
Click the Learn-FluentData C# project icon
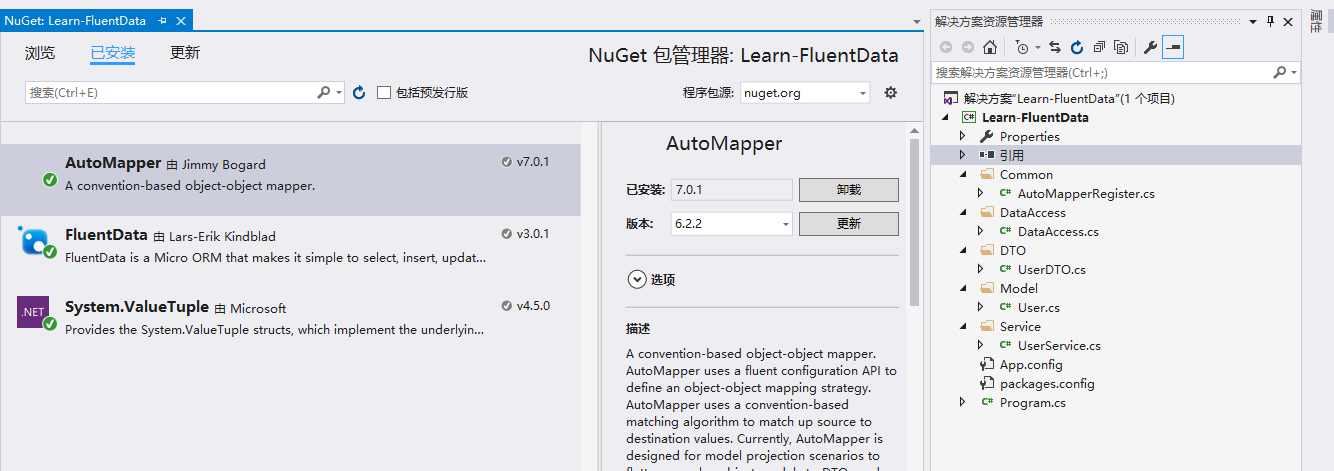[x=969, y=117]
